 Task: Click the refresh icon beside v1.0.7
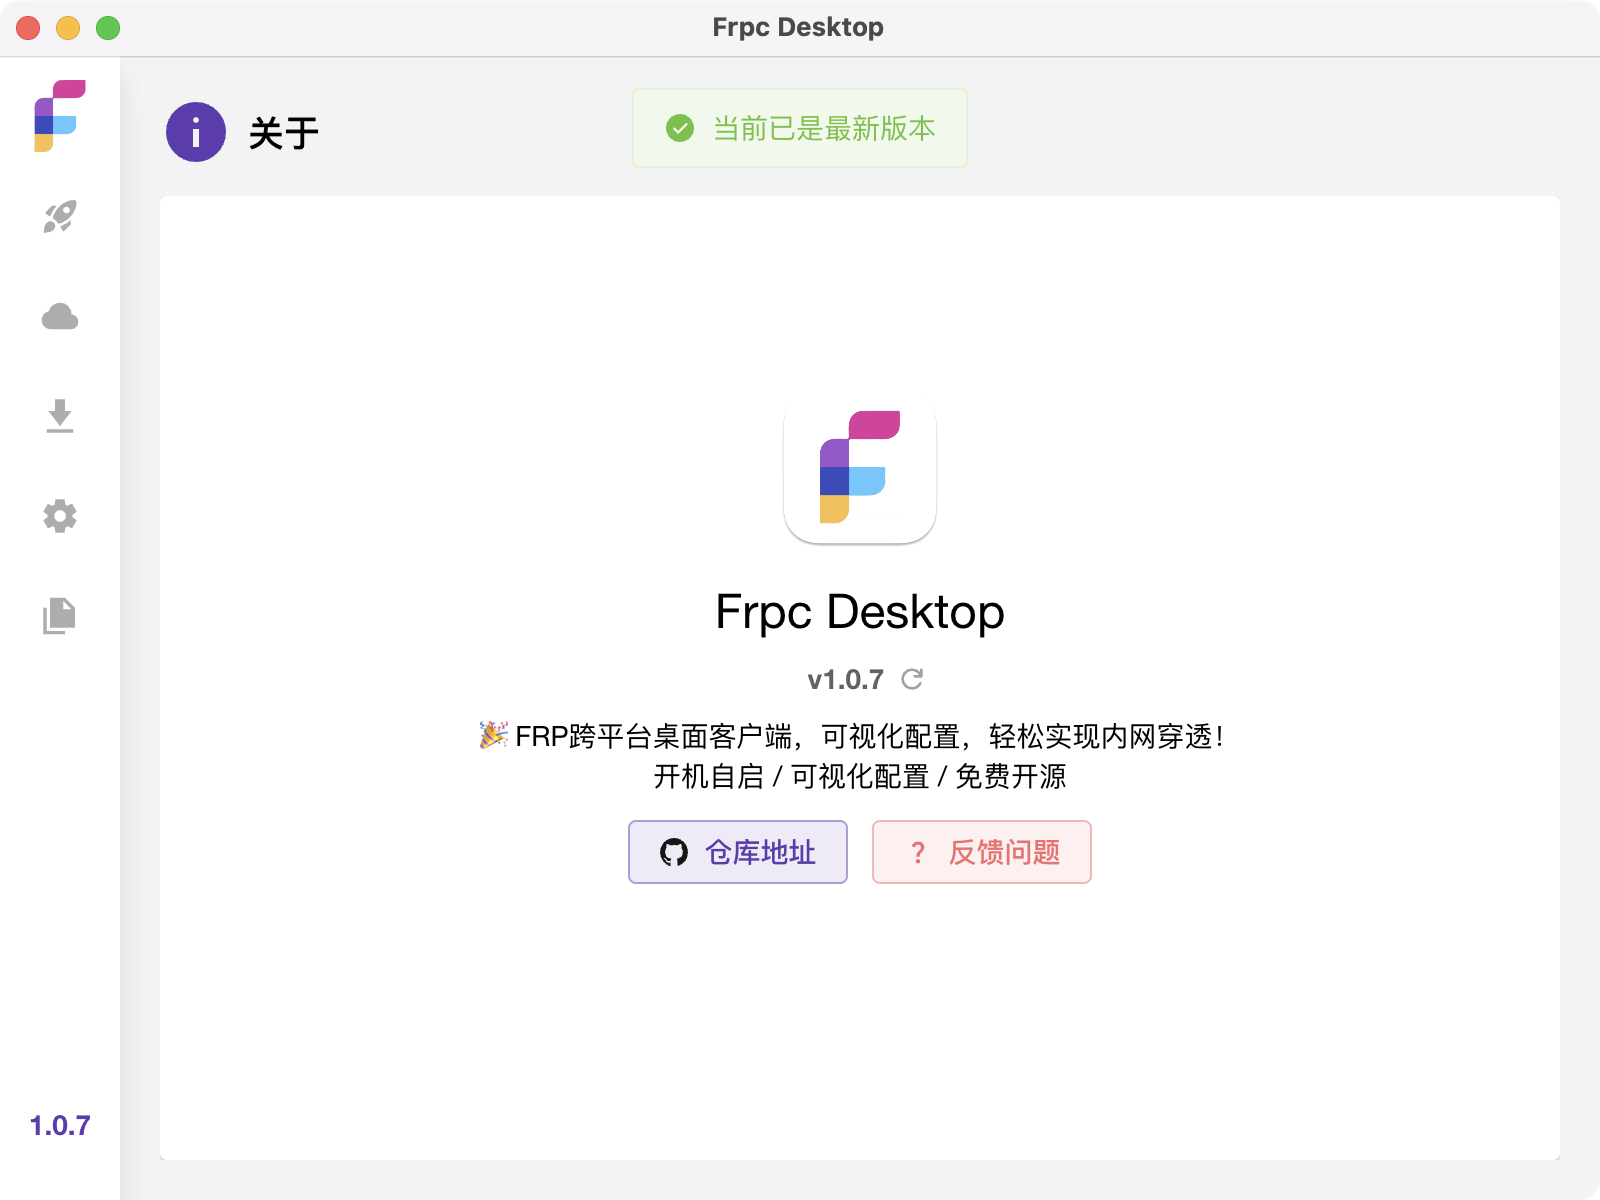coord(912,680)
